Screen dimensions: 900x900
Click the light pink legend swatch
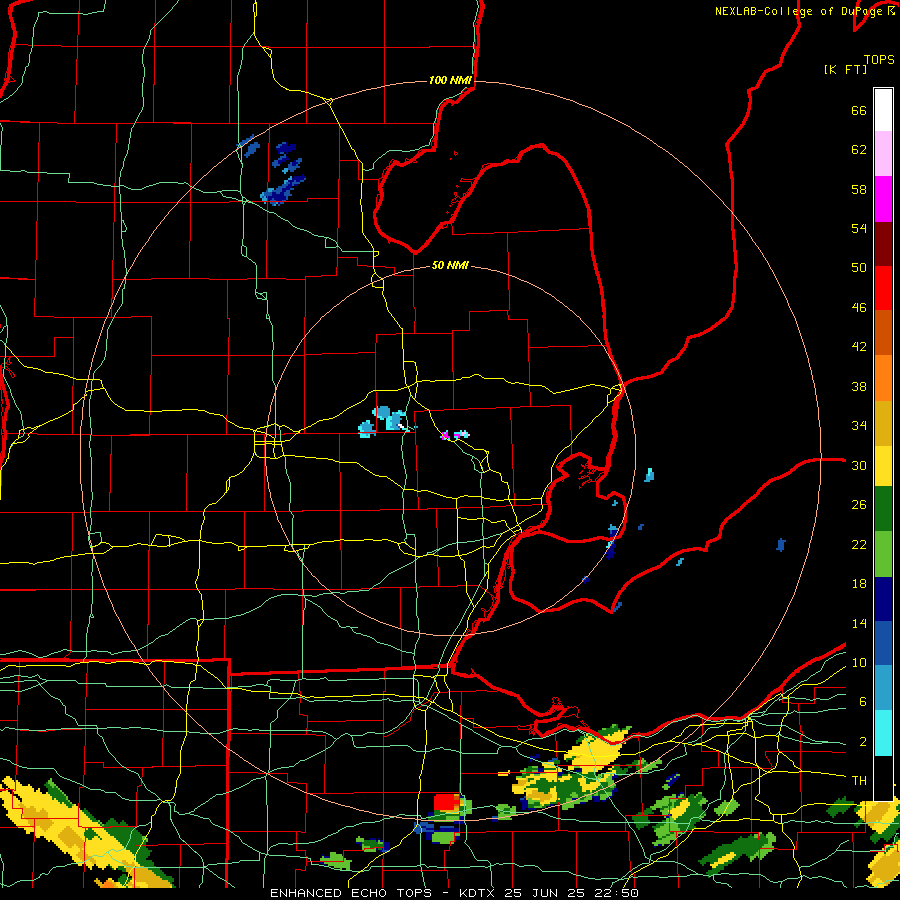click(x=883, y=153)
